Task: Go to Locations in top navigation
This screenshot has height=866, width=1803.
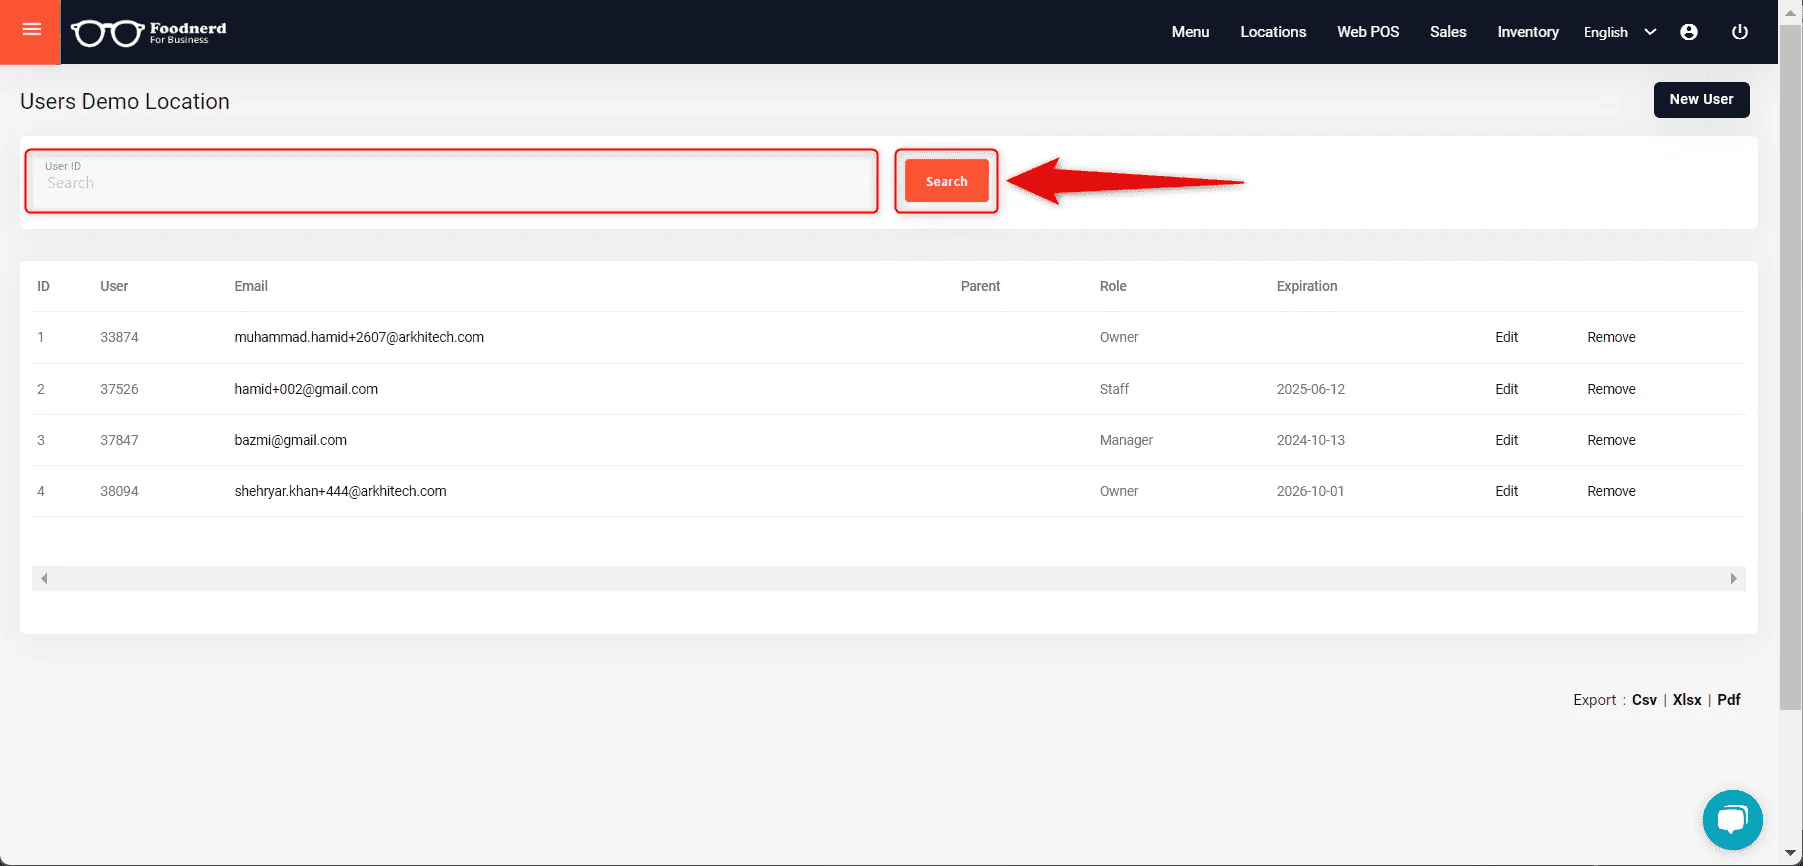Action: click(1273, 32)
